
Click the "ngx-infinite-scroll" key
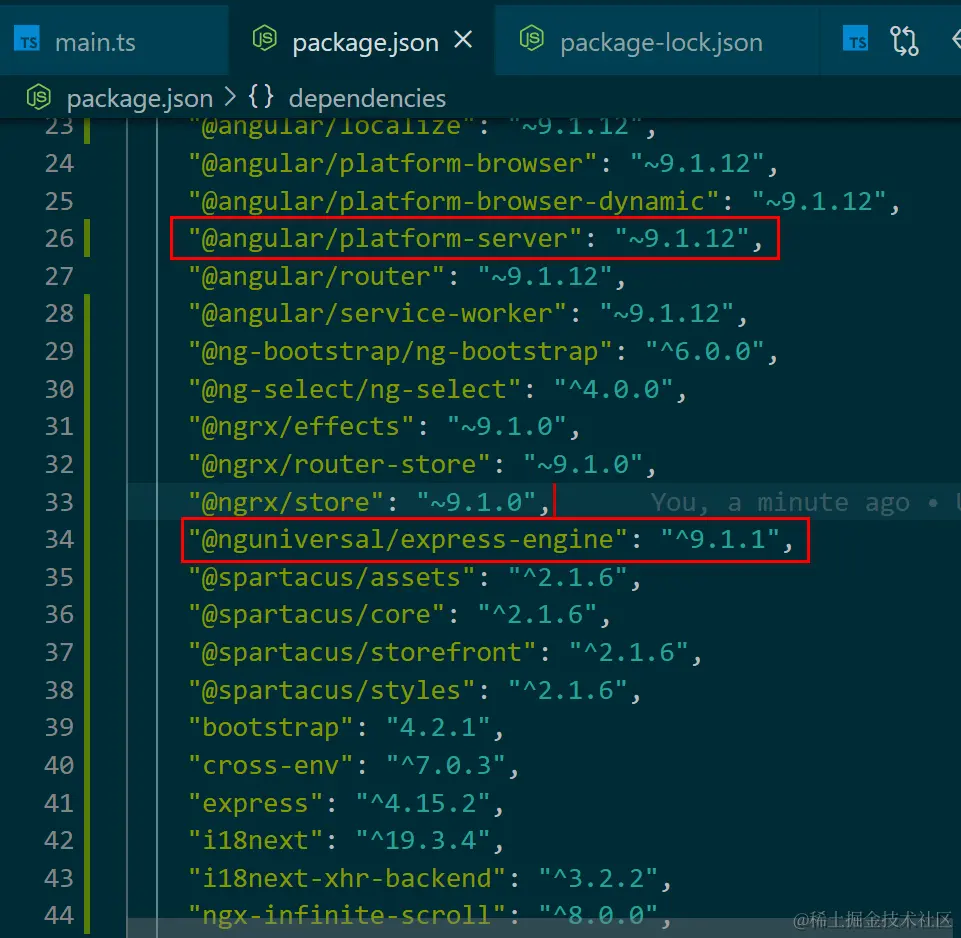coord(347,915)
